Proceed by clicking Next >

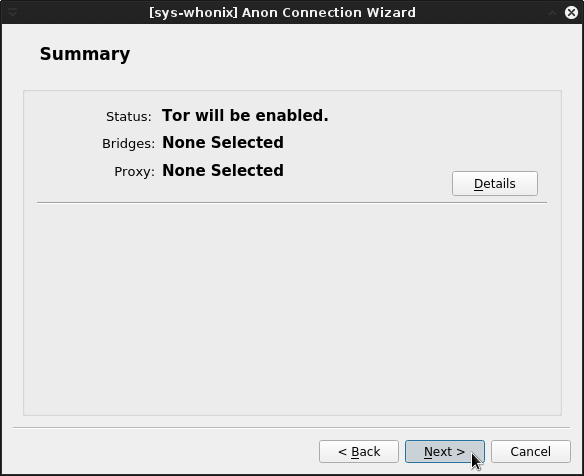tap(445, 452)
